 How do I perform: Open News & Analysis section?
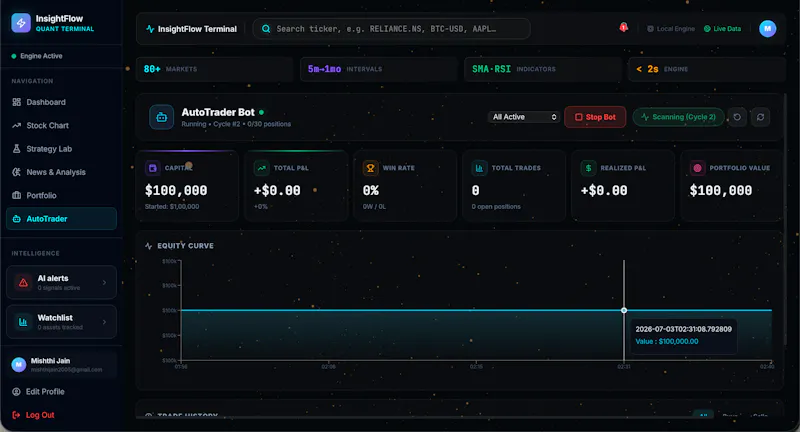(x=61, y=172)
